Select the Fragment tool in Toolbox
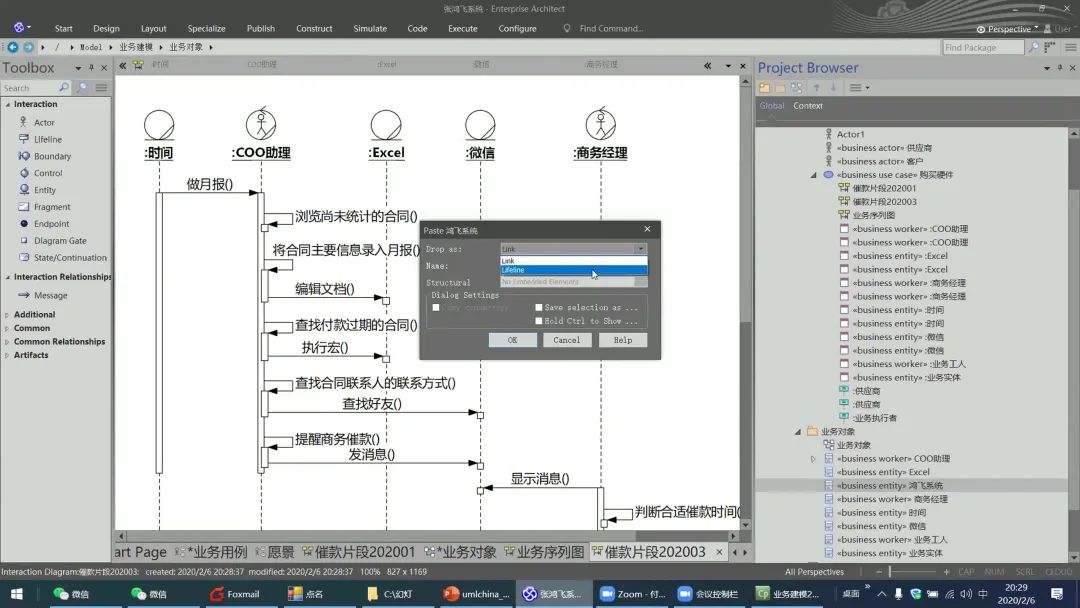This screenshot has height=608, width=1080. 44,207
